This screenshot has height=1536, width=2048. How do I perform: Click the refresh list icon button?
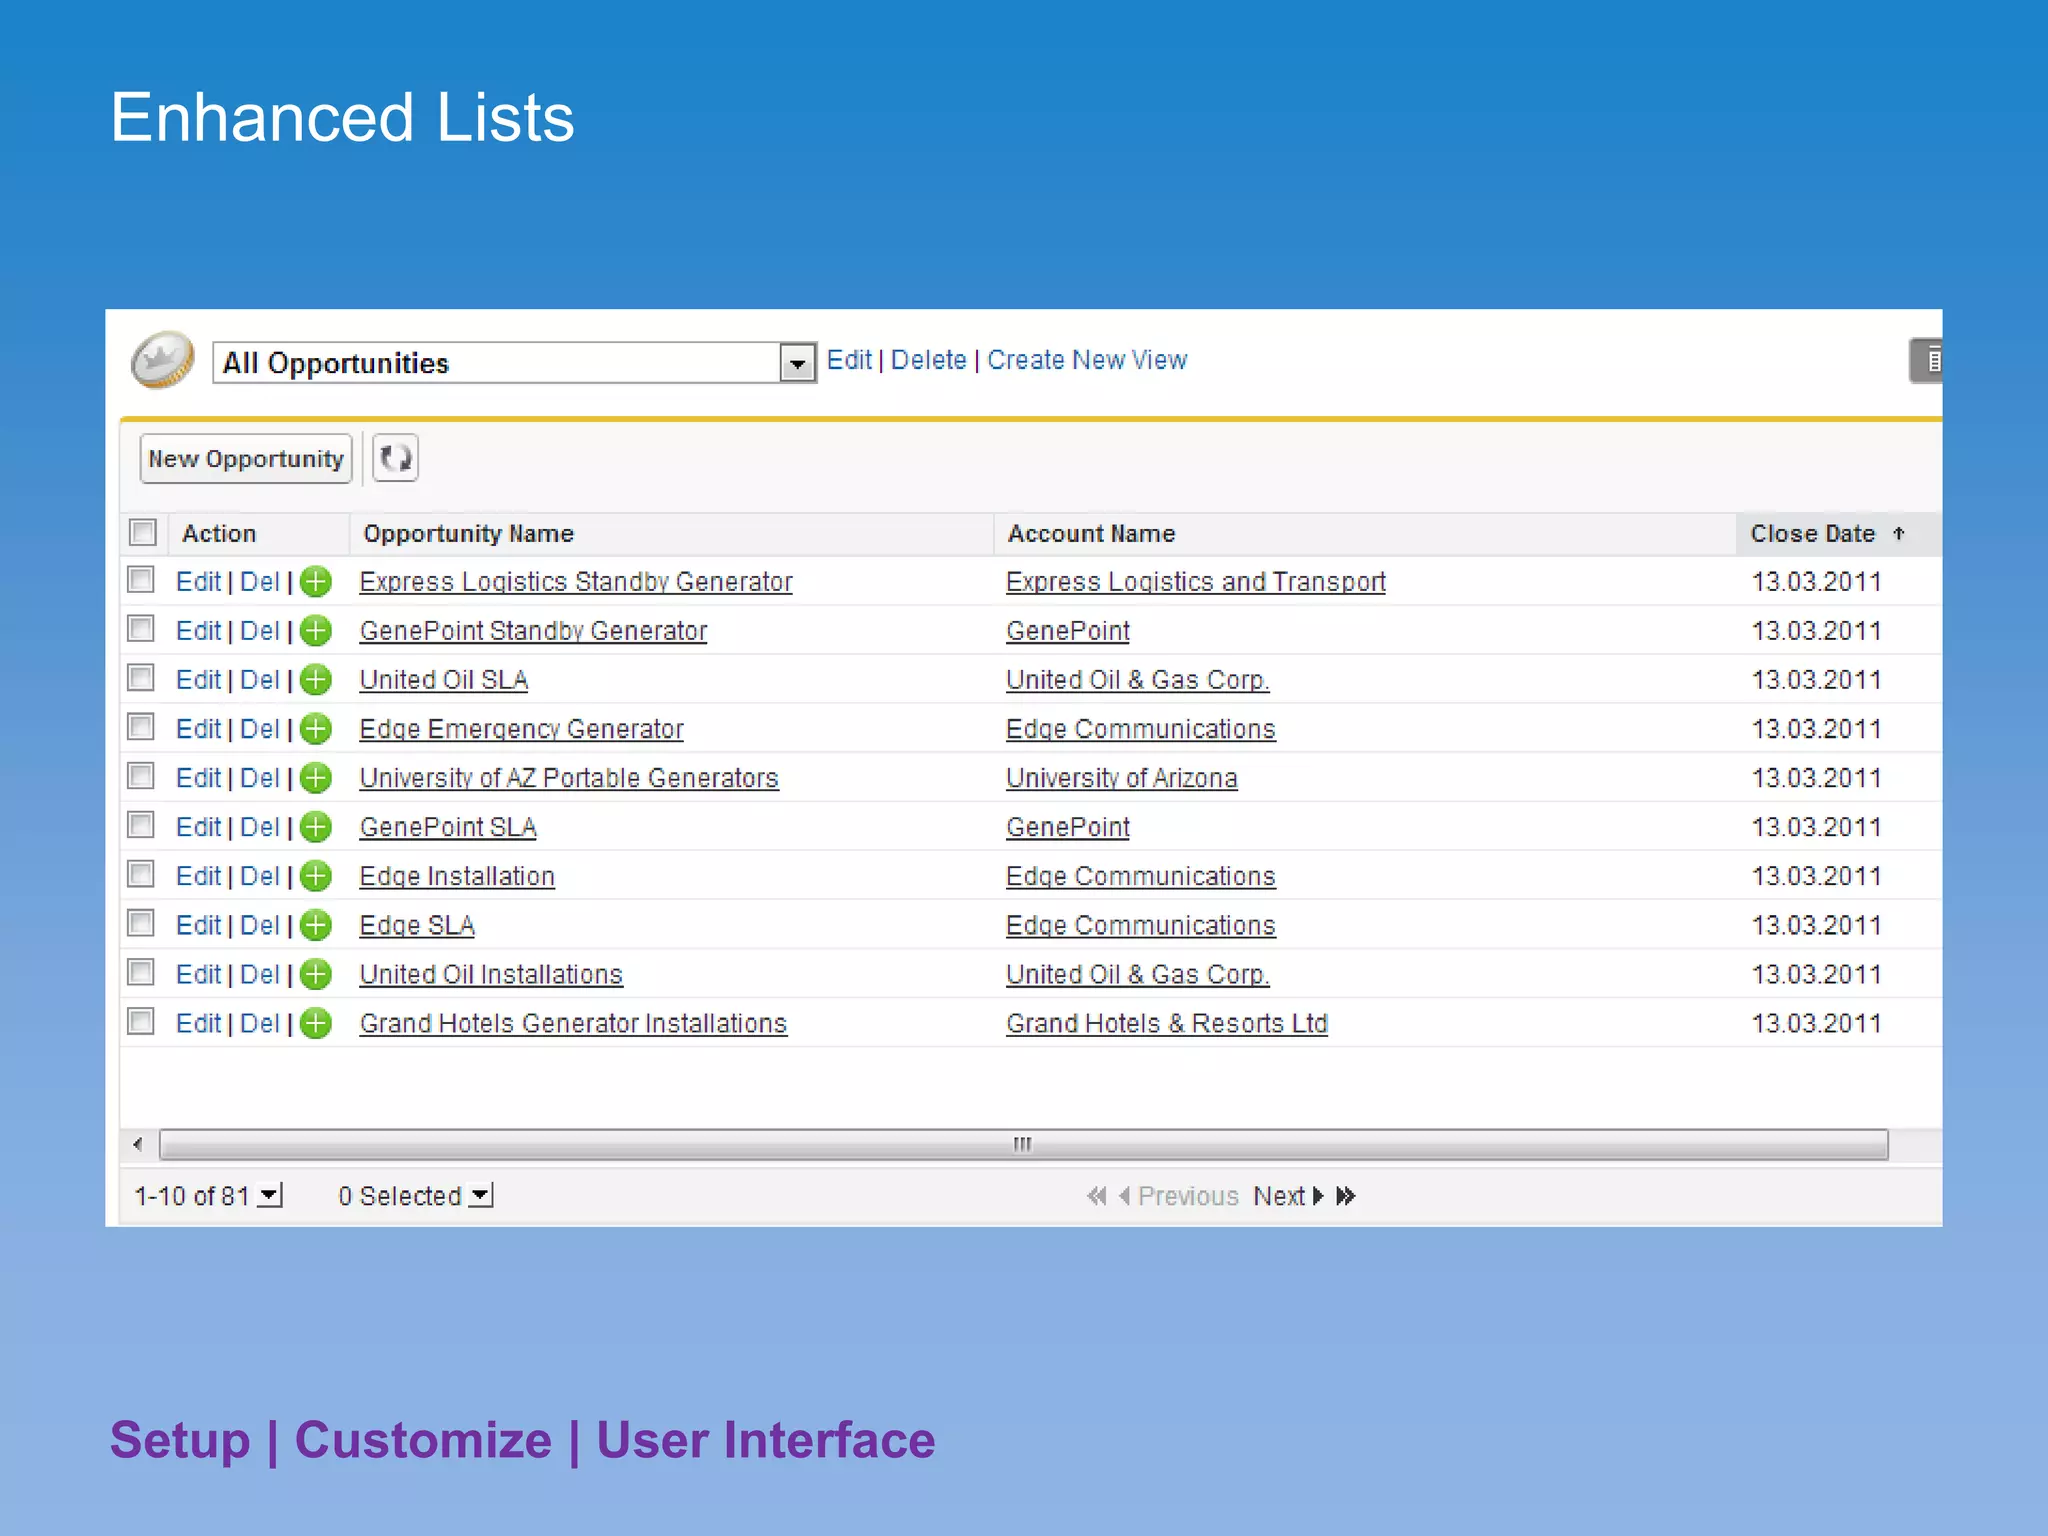(x=395, y=458)
